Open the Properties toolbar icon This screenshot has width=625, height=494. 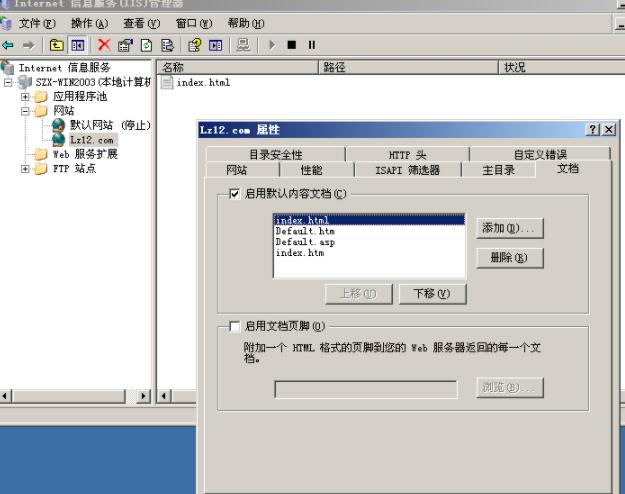coord(125,45)
